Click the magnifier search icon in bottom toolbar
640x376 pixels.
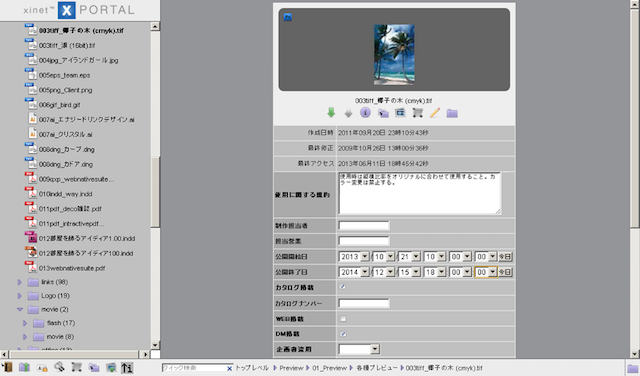tap(59, 367)
